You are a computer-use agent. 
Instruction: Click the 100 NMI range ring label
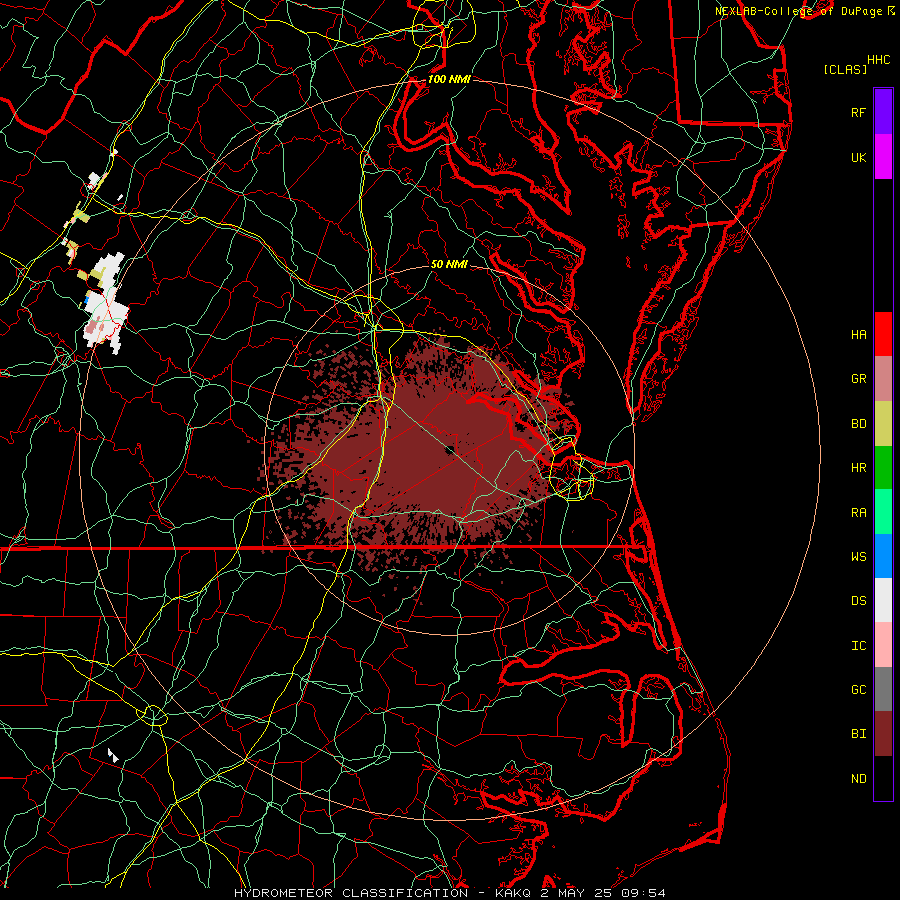click(x=449, y=79)
